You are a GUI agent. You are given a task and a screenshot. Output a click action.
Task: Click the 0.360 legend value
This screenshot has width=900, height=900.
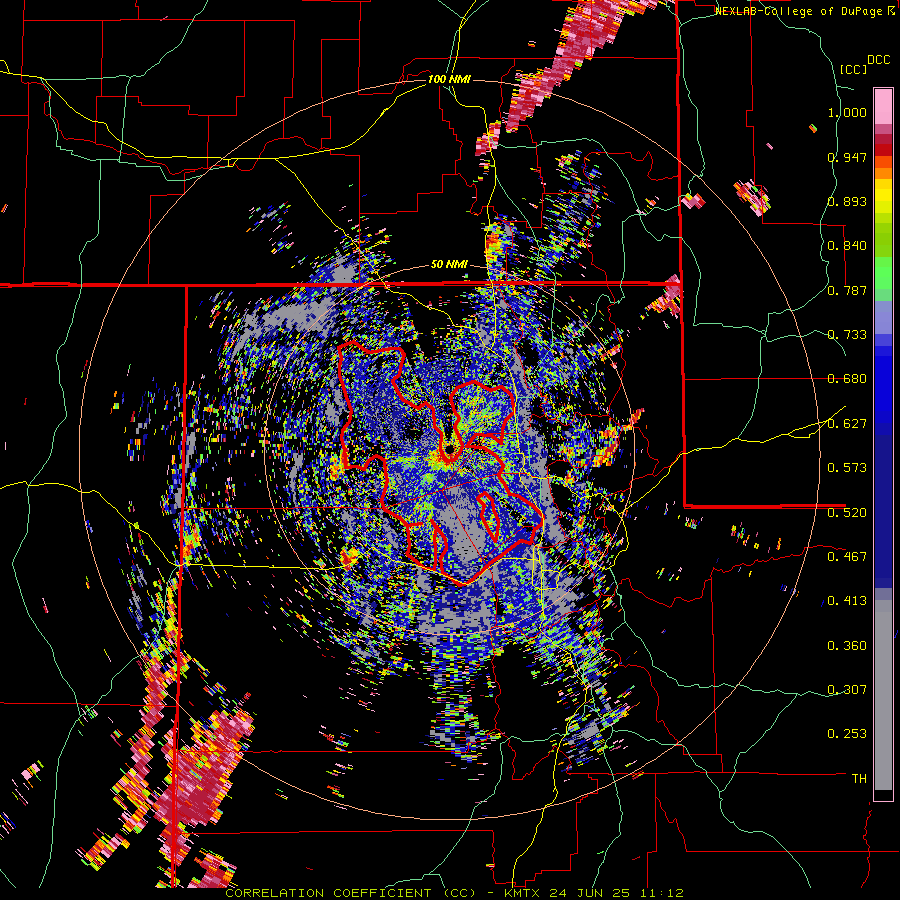[847, 646]
